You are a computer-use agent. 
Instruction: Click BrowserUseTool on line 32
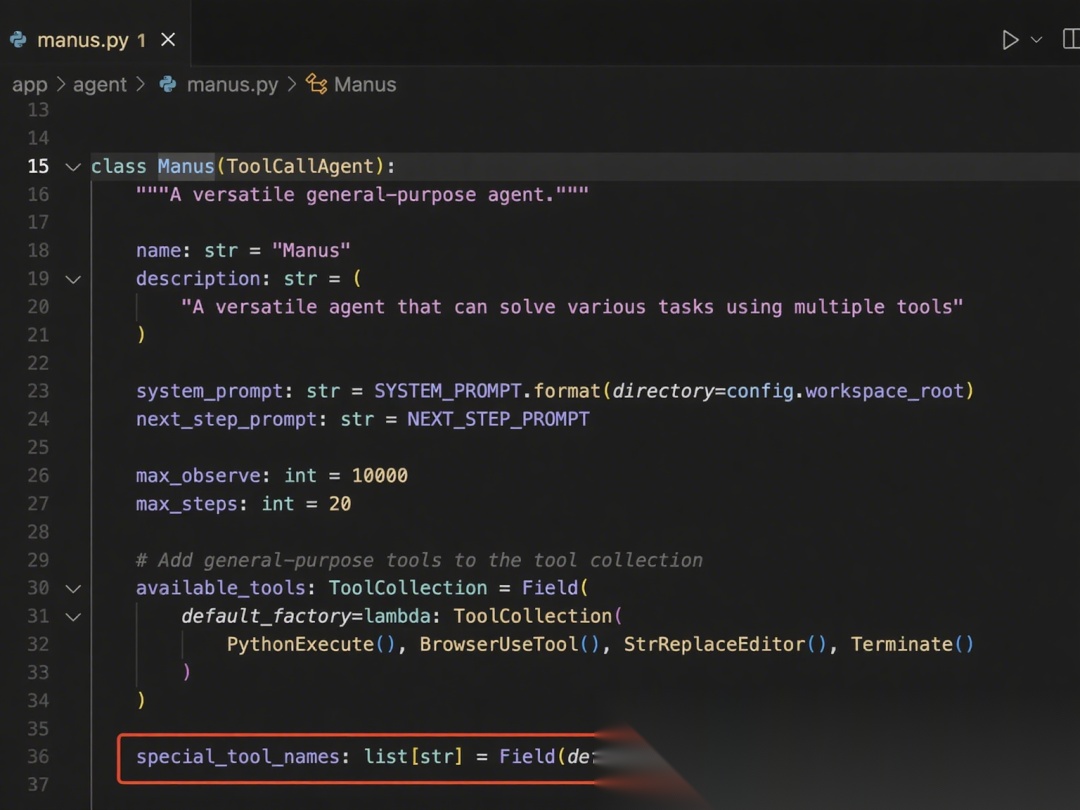[499, 645]
